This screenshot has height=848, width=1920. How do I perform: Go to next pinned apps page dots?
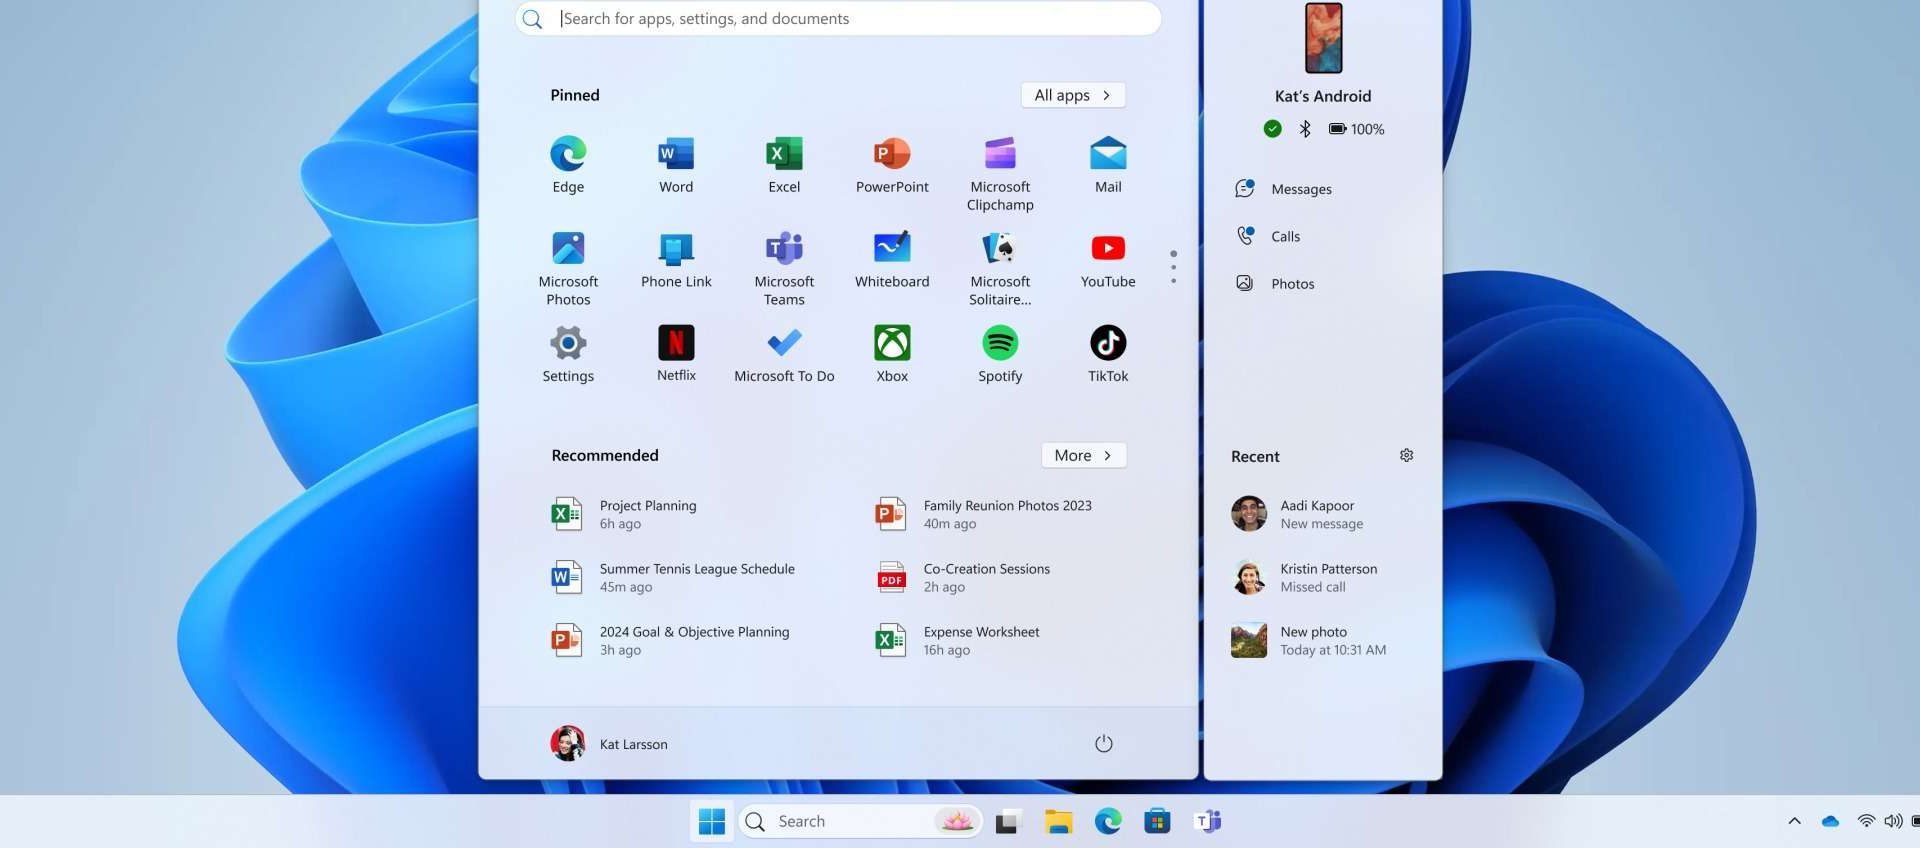pos(1173,267)
